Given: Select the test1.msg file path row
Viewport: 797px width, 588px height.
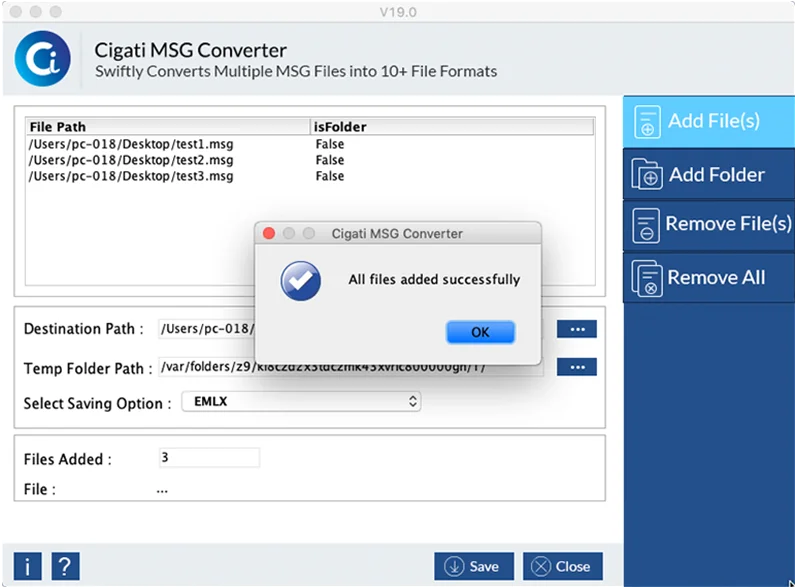Looking at the screenshot, I should coord(310,144).
